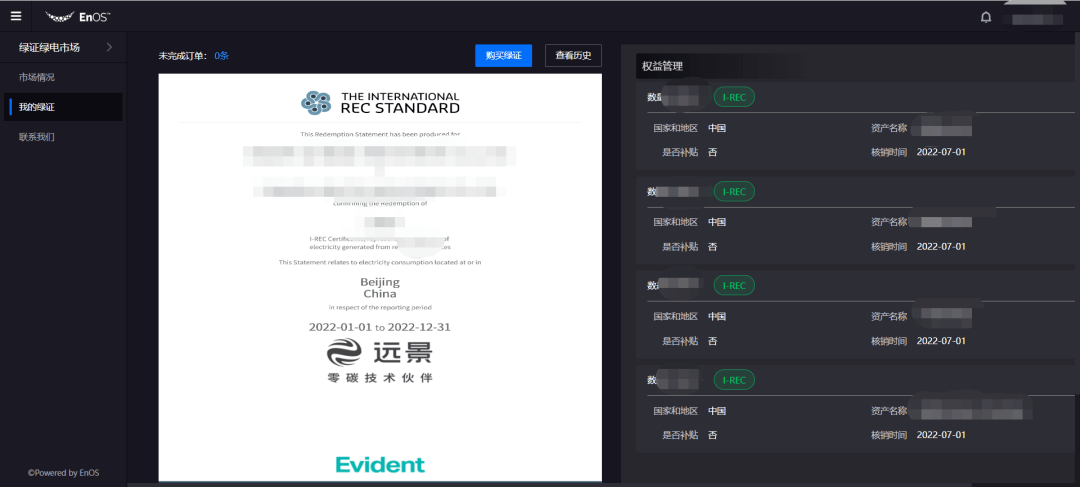
Task: Click the second card's I-REC tag
Action: (x=734, y=192)
